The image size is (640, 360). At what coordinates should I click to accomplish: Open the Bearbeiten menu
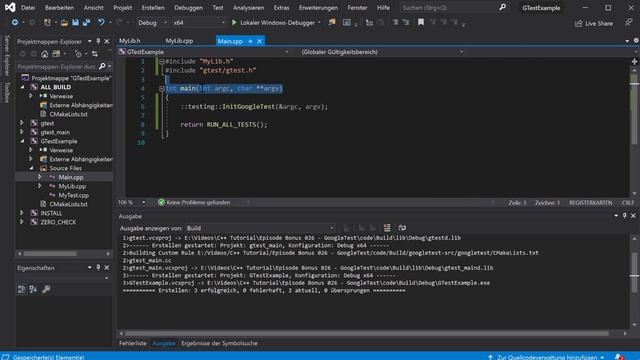click(59, 8)
